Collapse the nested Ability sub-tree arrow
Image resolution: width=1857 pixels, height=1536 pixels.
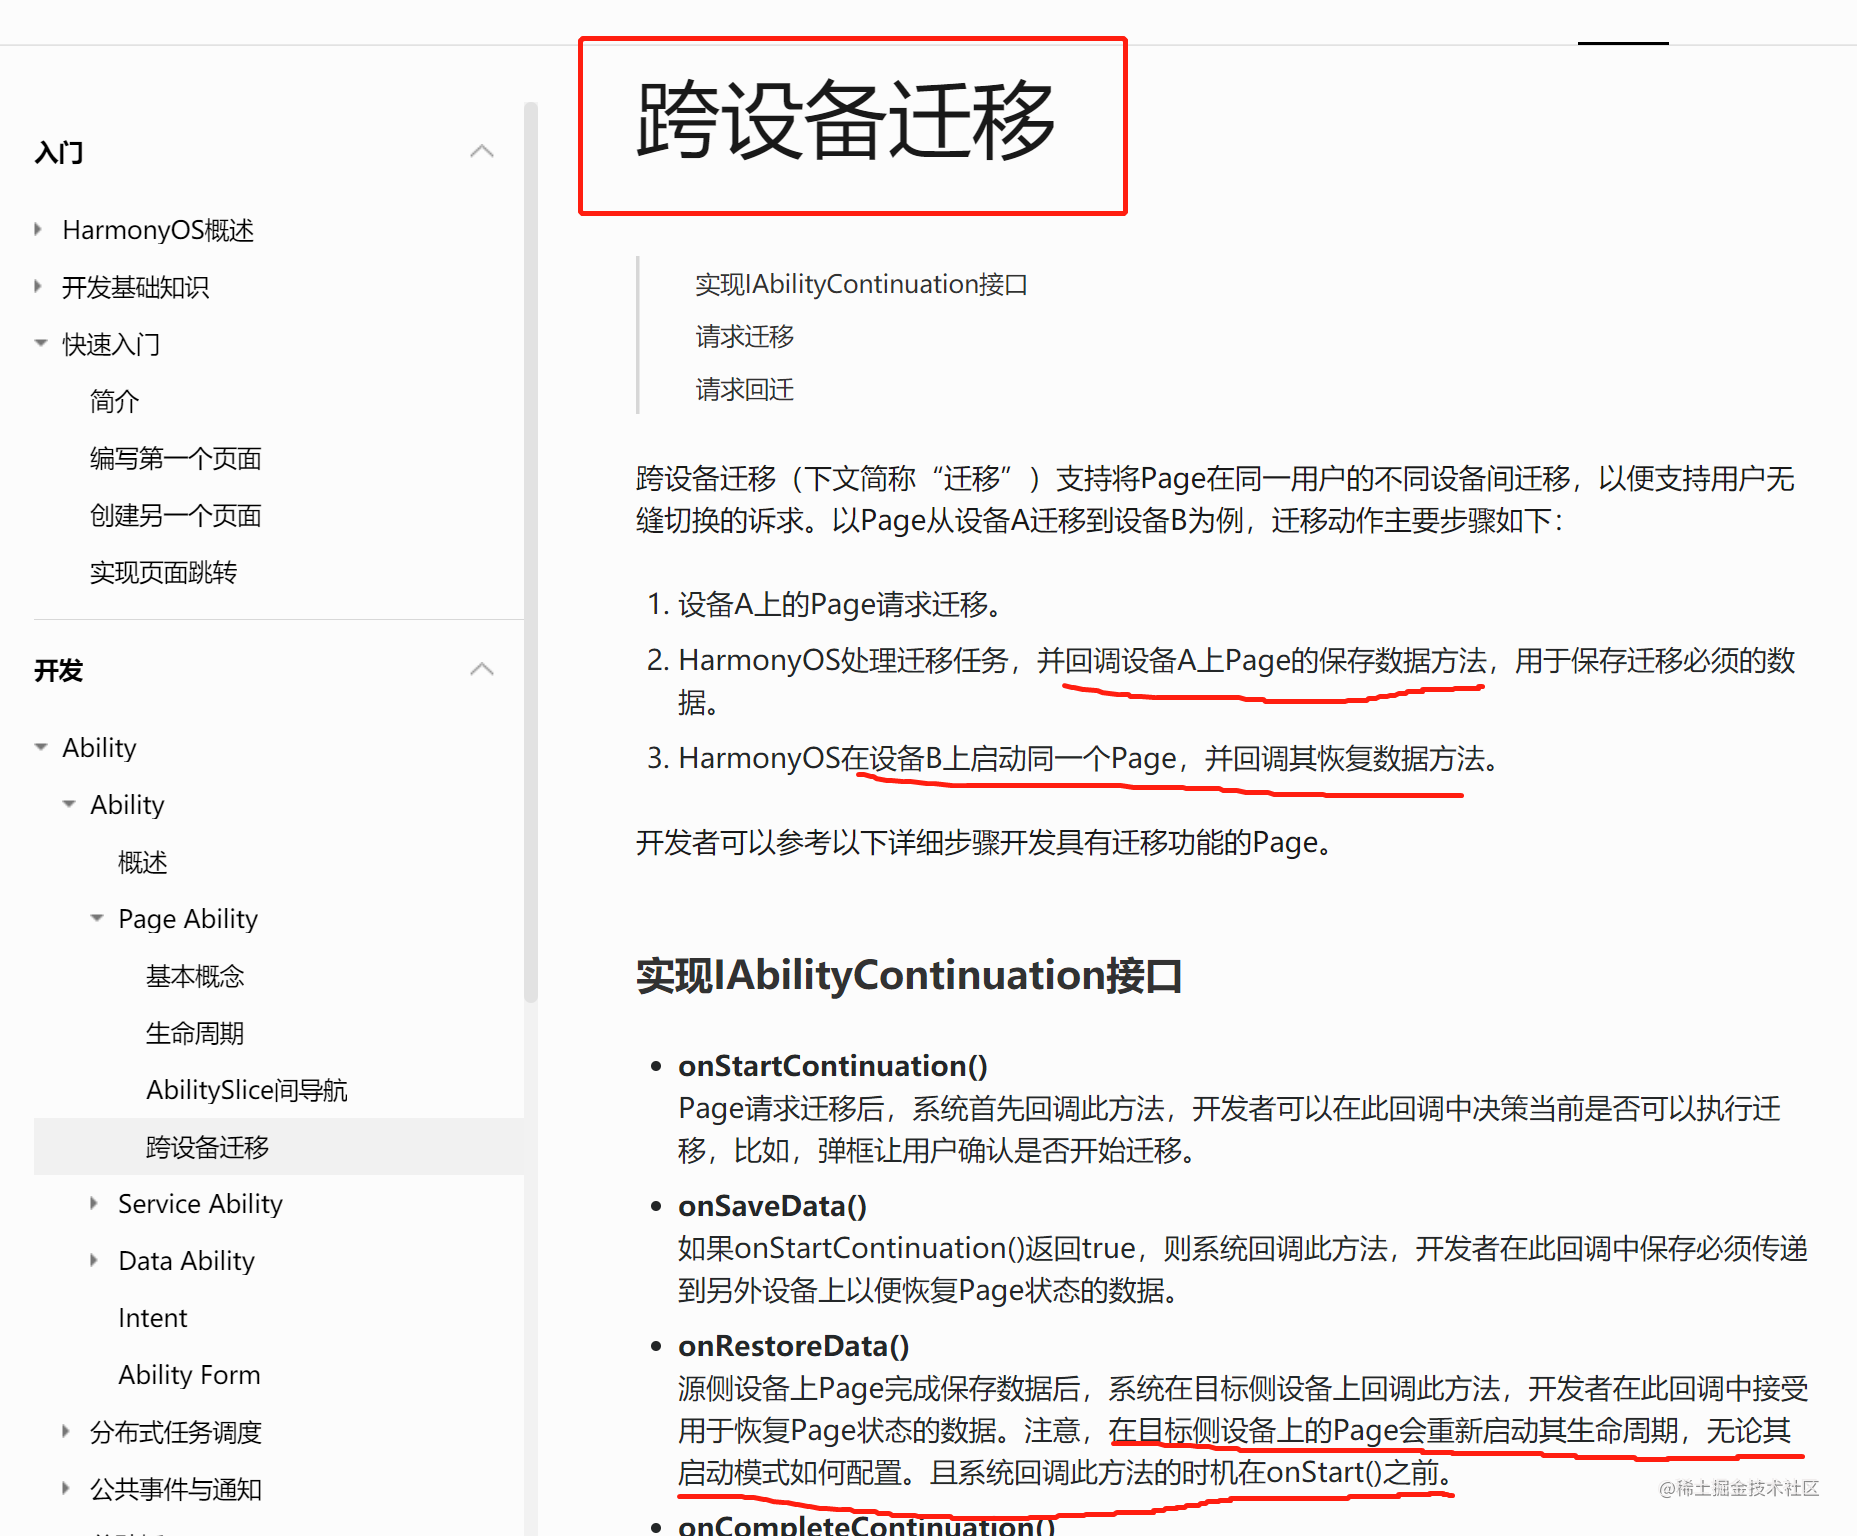click(x=69, y=804)
